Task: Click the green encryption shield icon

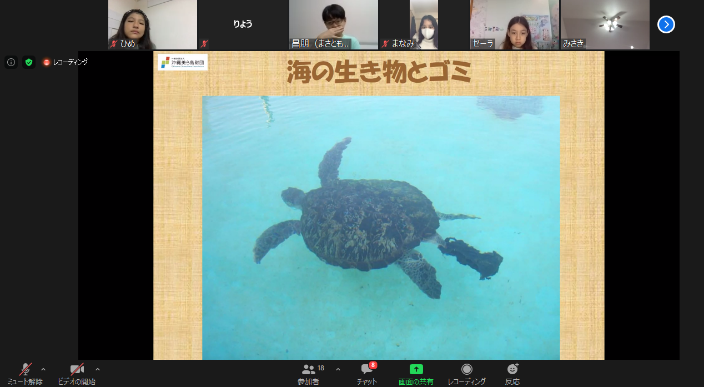Action: coord(29,62)
